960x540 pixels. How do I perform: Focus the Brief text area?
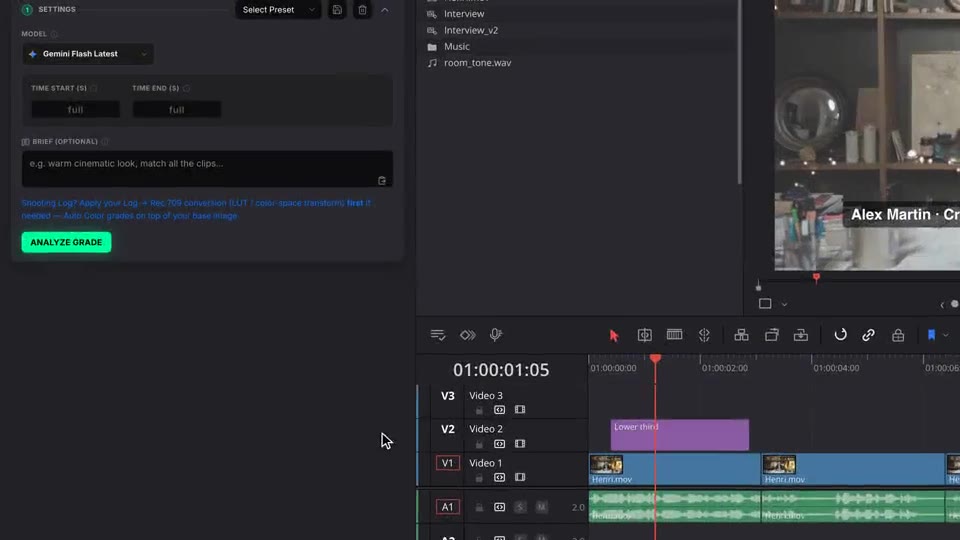[207, 168]
